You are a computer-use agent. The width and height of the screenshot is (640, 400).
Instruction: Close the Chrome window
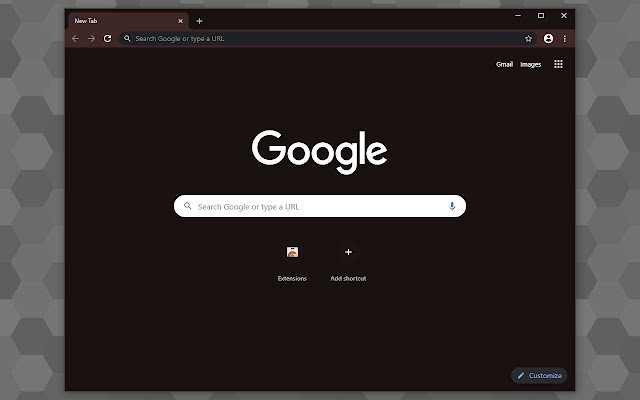click(x=564, y=16)
